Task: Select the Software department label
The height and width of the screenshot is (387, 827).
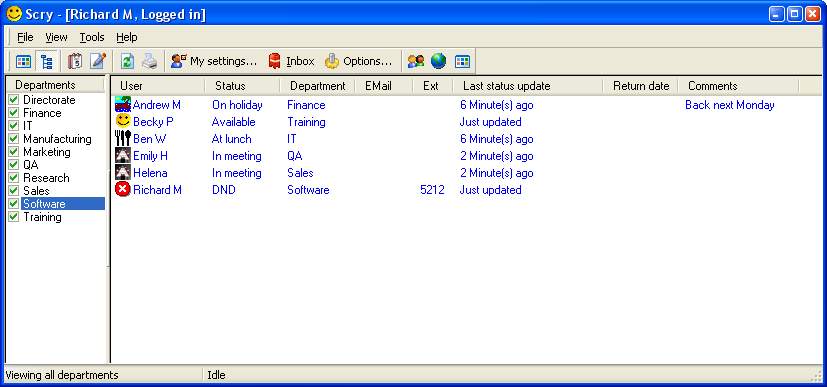Action: tap(44, 204)
